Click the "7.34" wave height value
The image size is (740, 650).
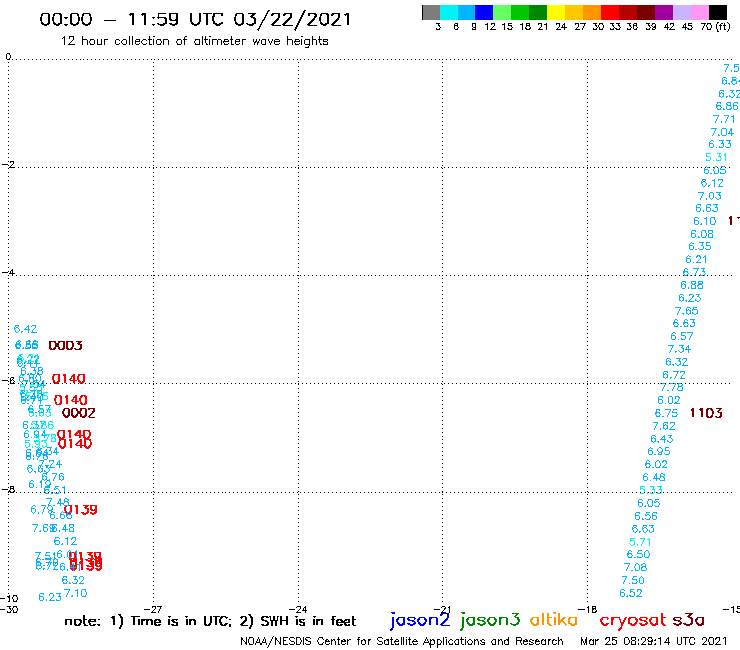click(679, 349)
